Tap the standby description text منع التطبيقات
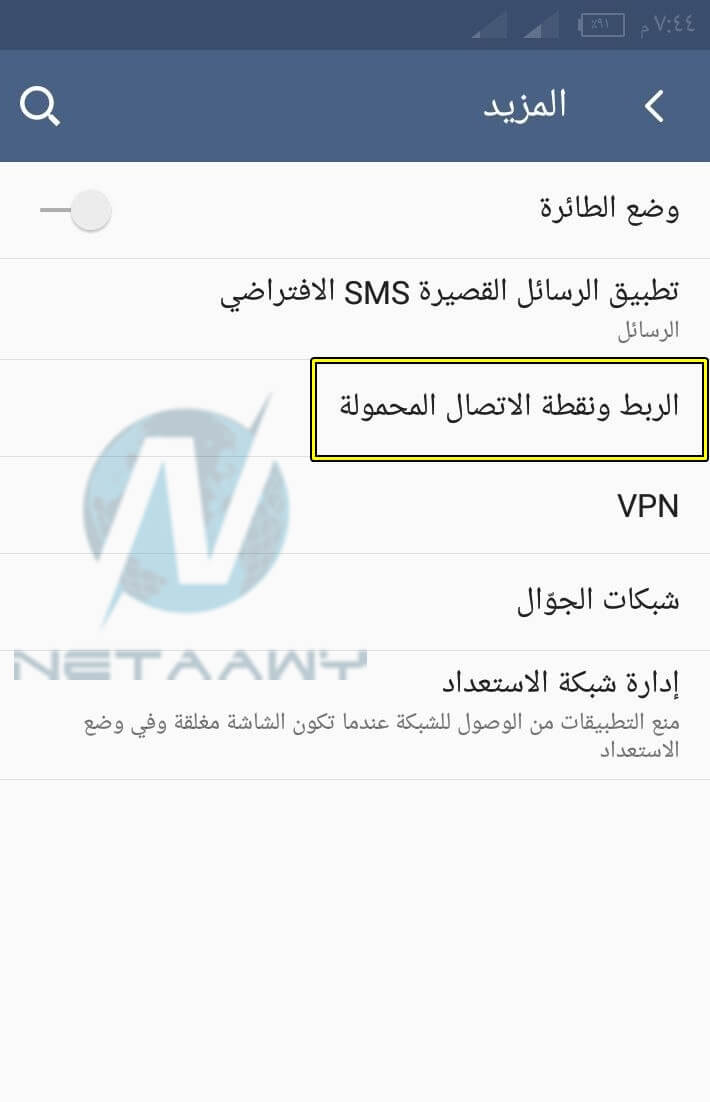Viewport: 710px width, 1102px height. [x=382, y=736]
